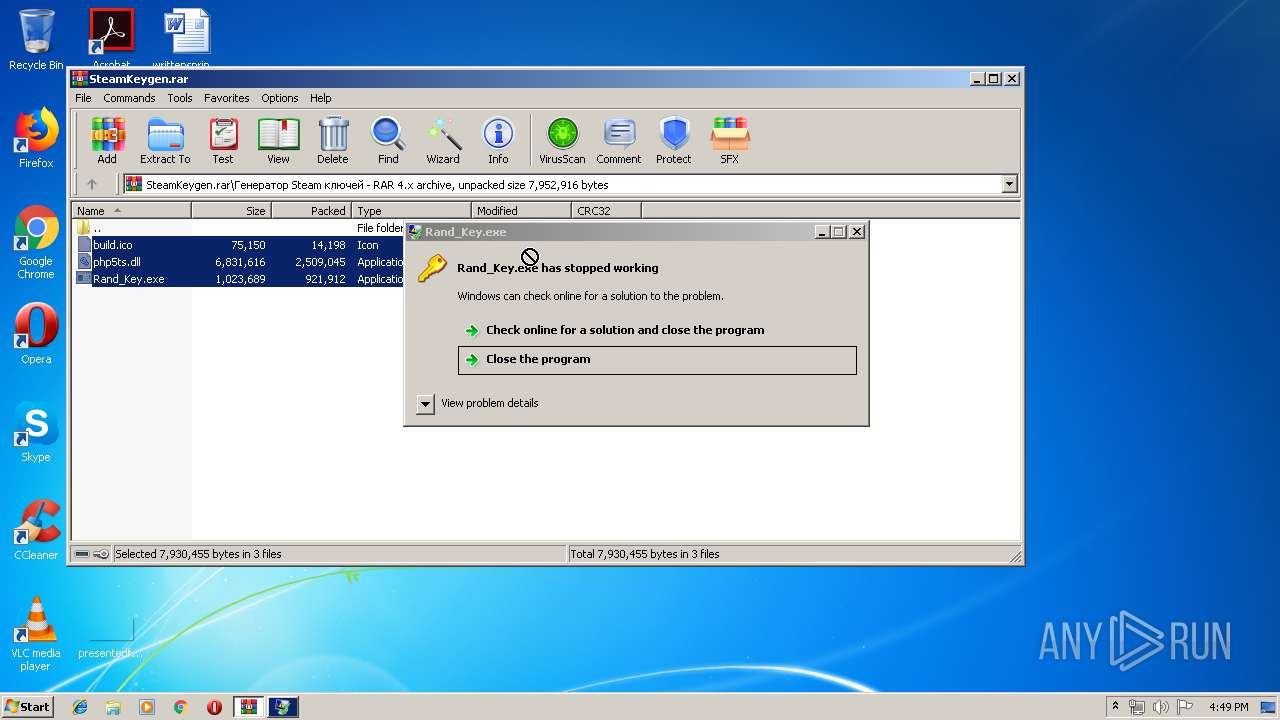Open media player taskbar icon
This screenshot has height=720, width=1280.
[x=147, y=707]
